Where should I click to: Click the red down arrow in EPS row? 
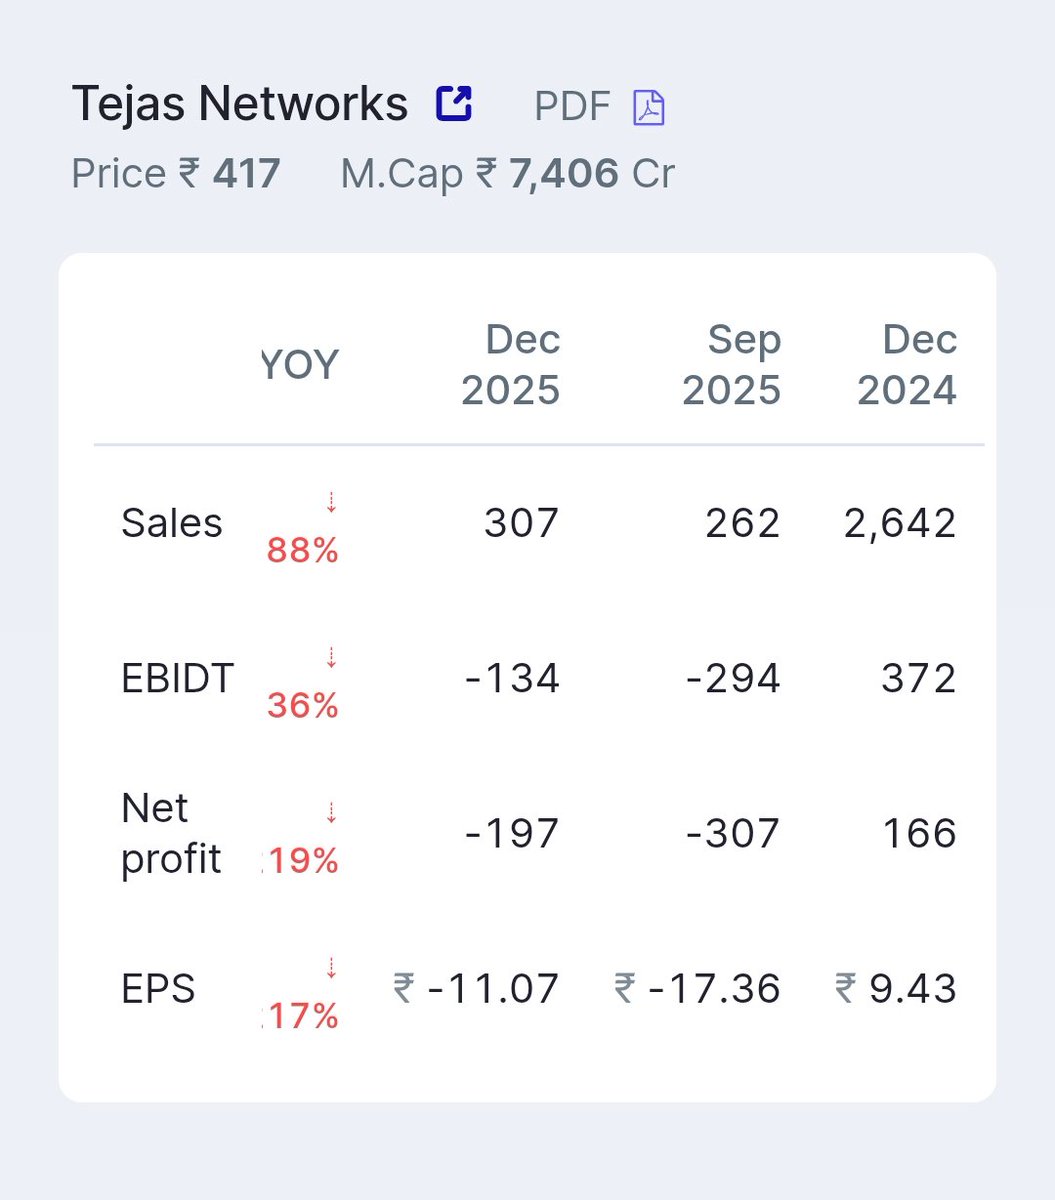point(331,968)
